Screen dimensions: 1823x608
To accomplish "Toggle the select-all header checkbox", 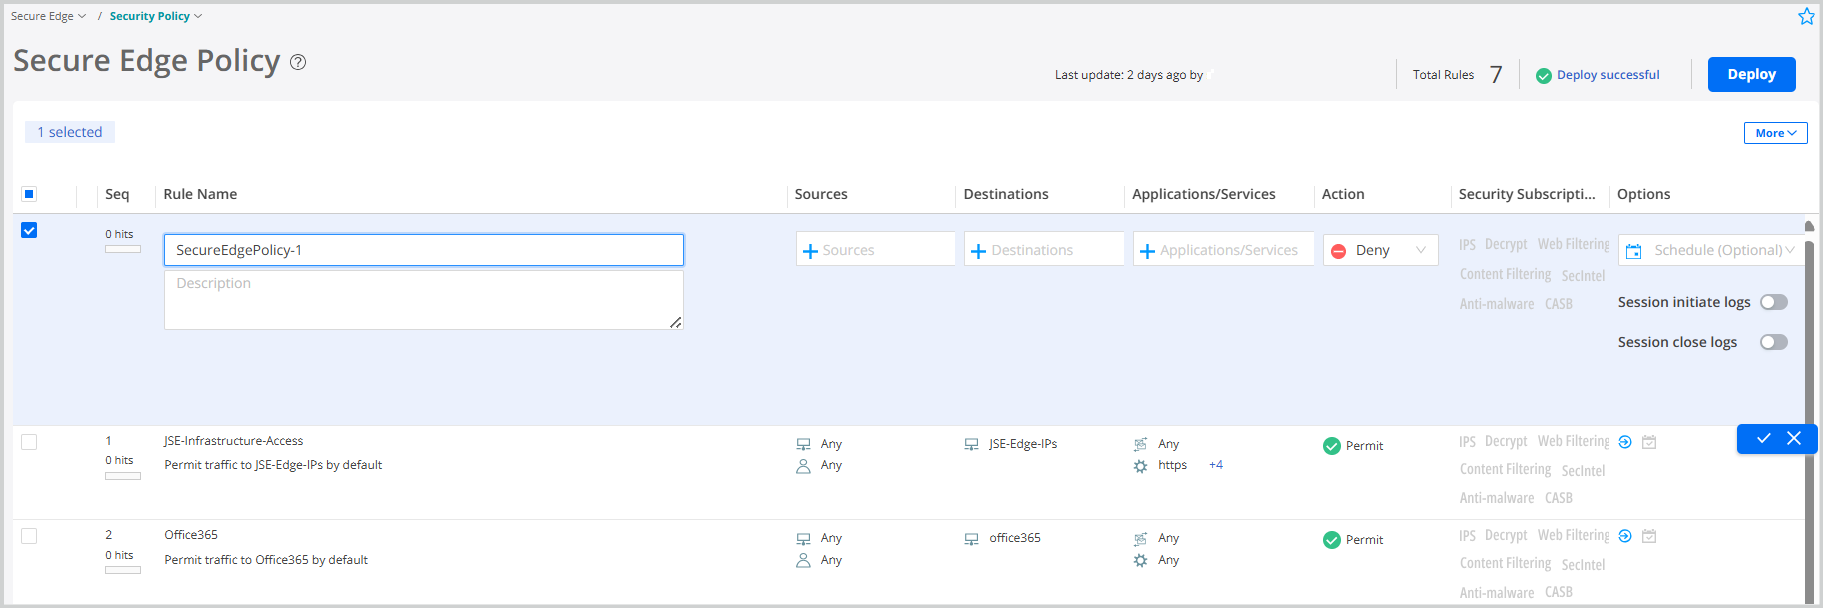I will pos(29,194).
